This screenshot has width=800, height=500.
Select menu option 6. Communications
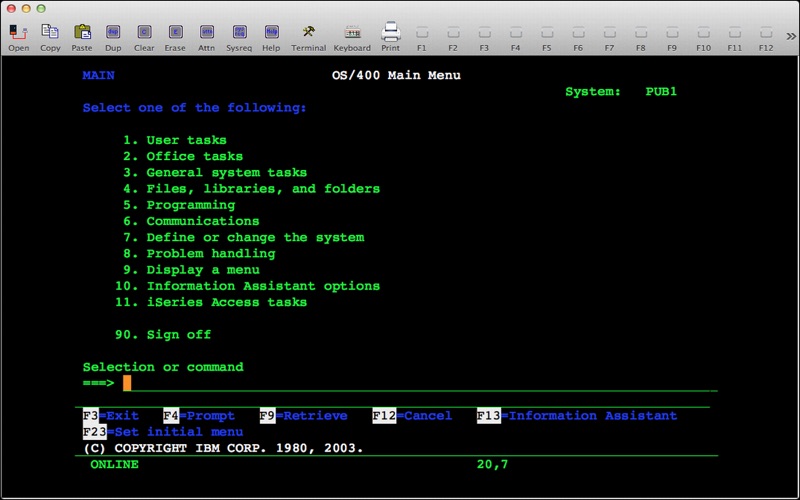pyautogui.click(x=191, y=221)
